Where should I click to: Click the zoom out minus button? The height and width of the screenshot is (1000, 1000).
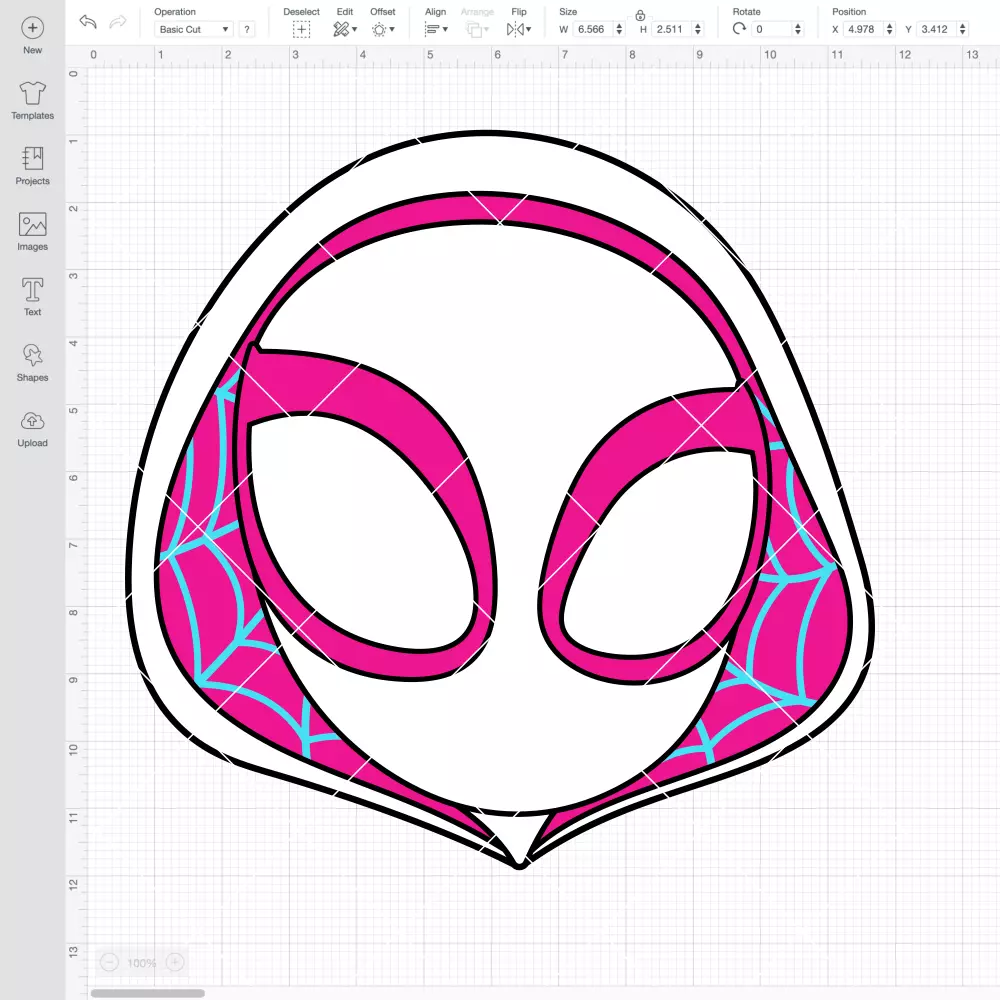(110, 962)
